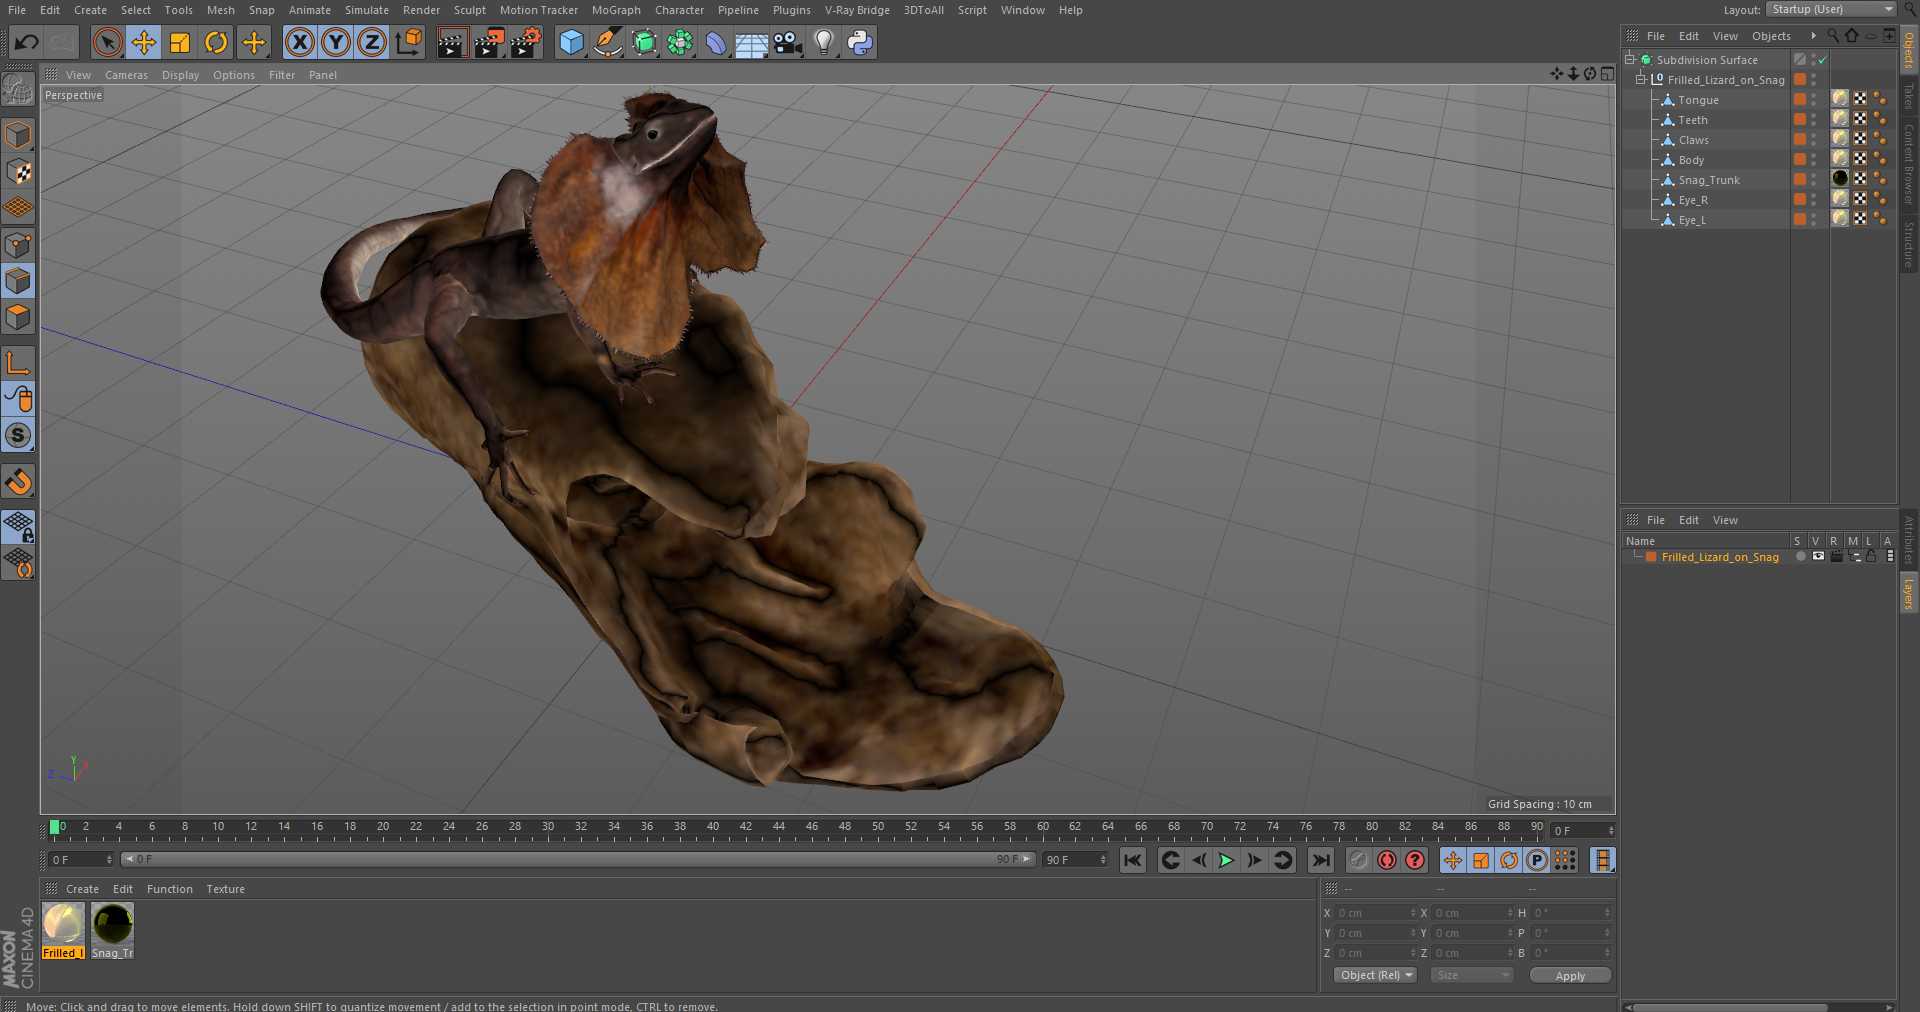
Task: Select the Move tool in the toolbar
Action: tap(144, 42)
